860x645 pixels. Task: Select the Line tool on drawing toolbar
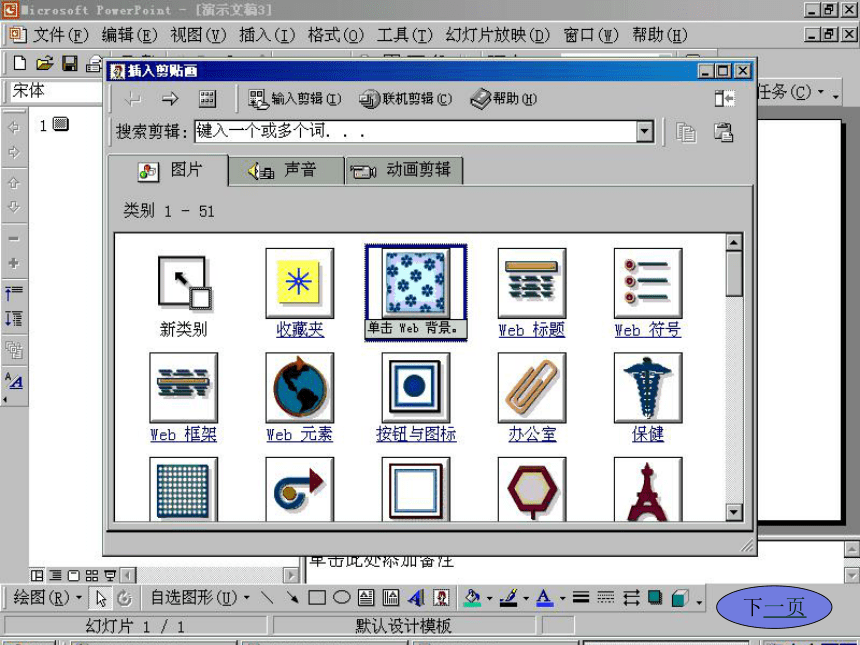pos(267,597)
